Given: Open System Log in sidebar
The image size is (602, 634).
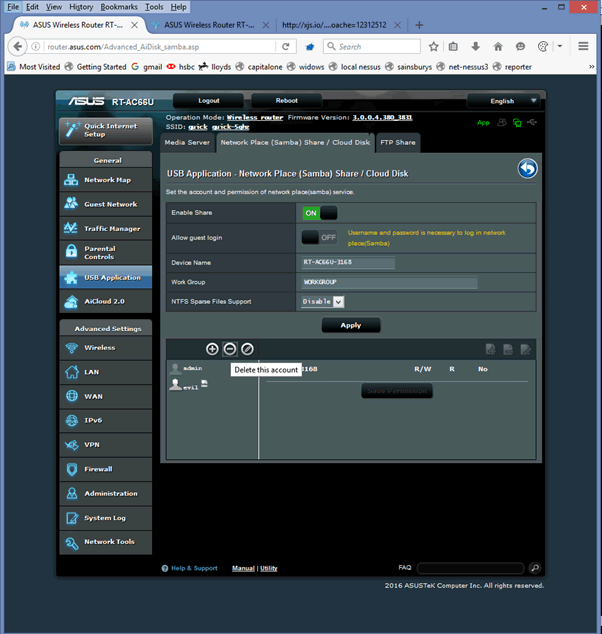Looking at the screenshot, I should pyautogui.click(x=106, y=518).
